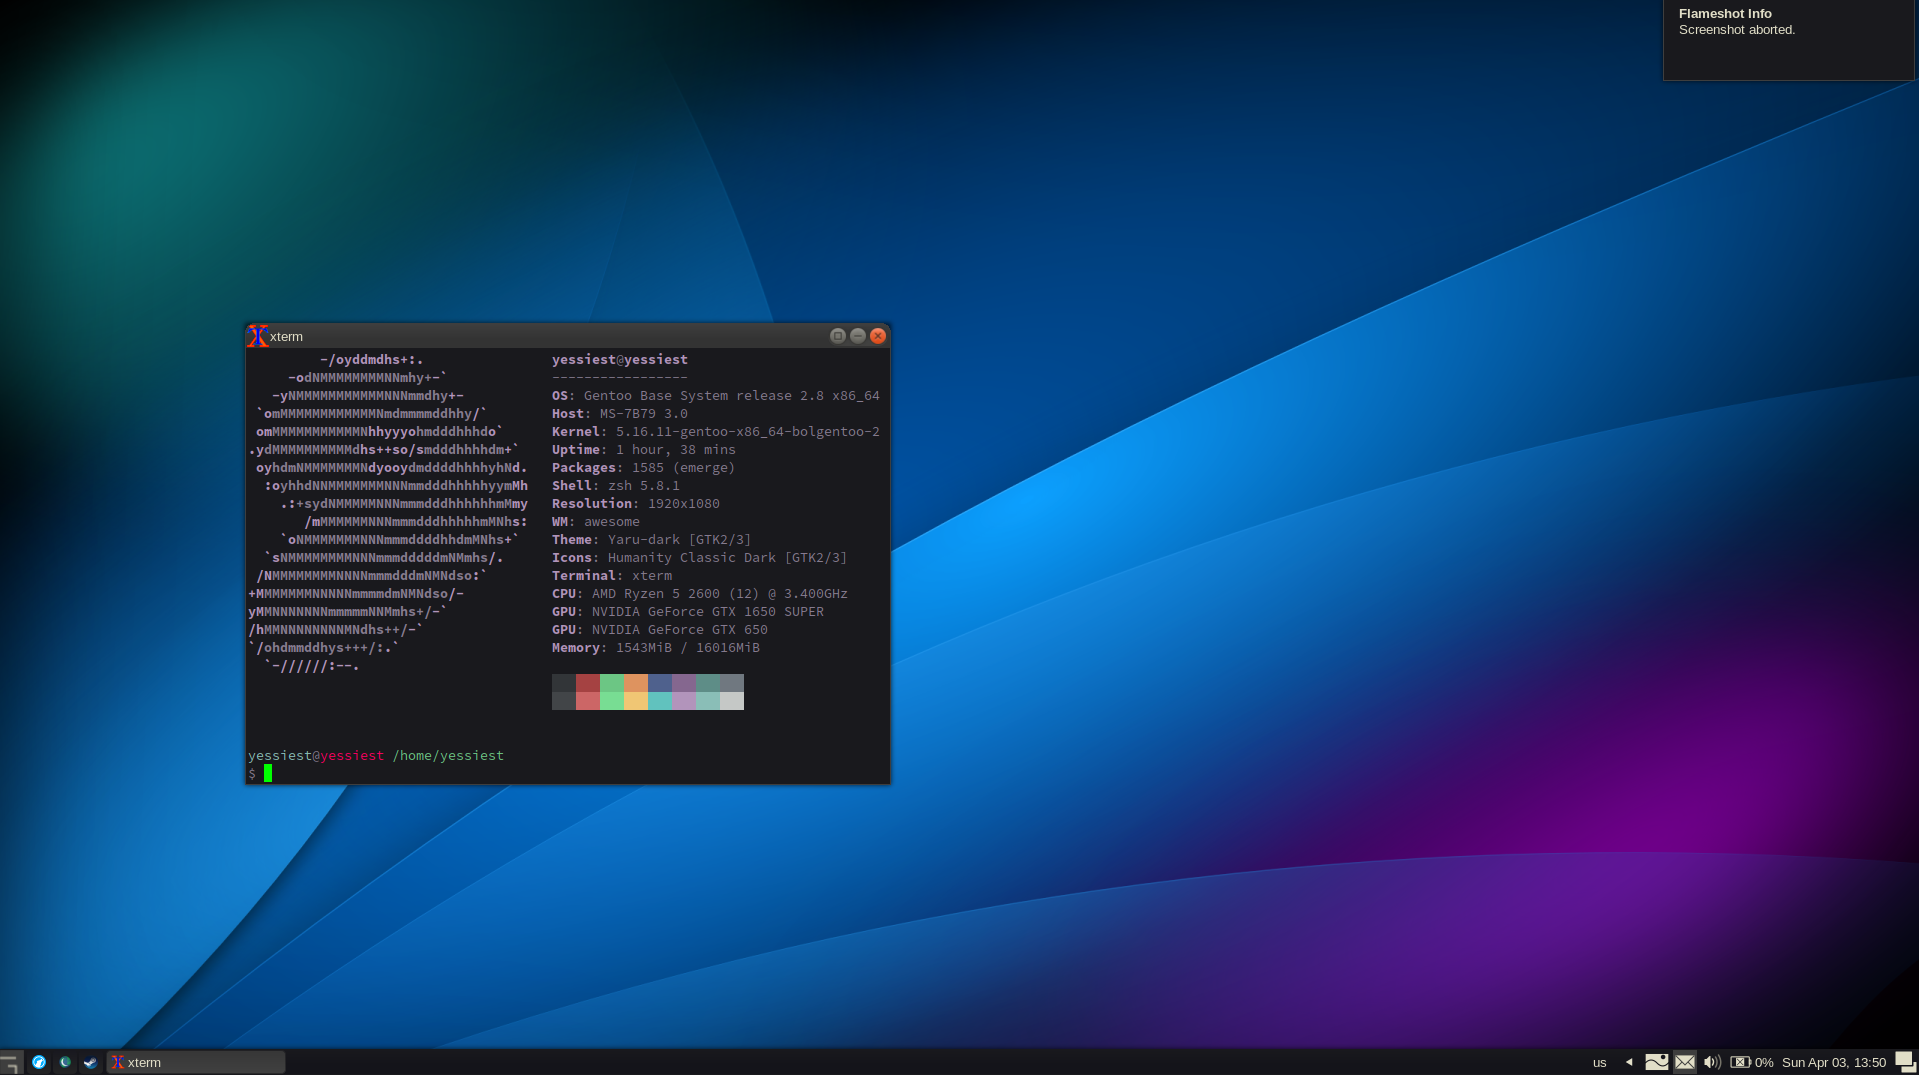This screenshot has width=1919, height=1075.
Task: Minimize the xterm window
Action: pos(858,336)
